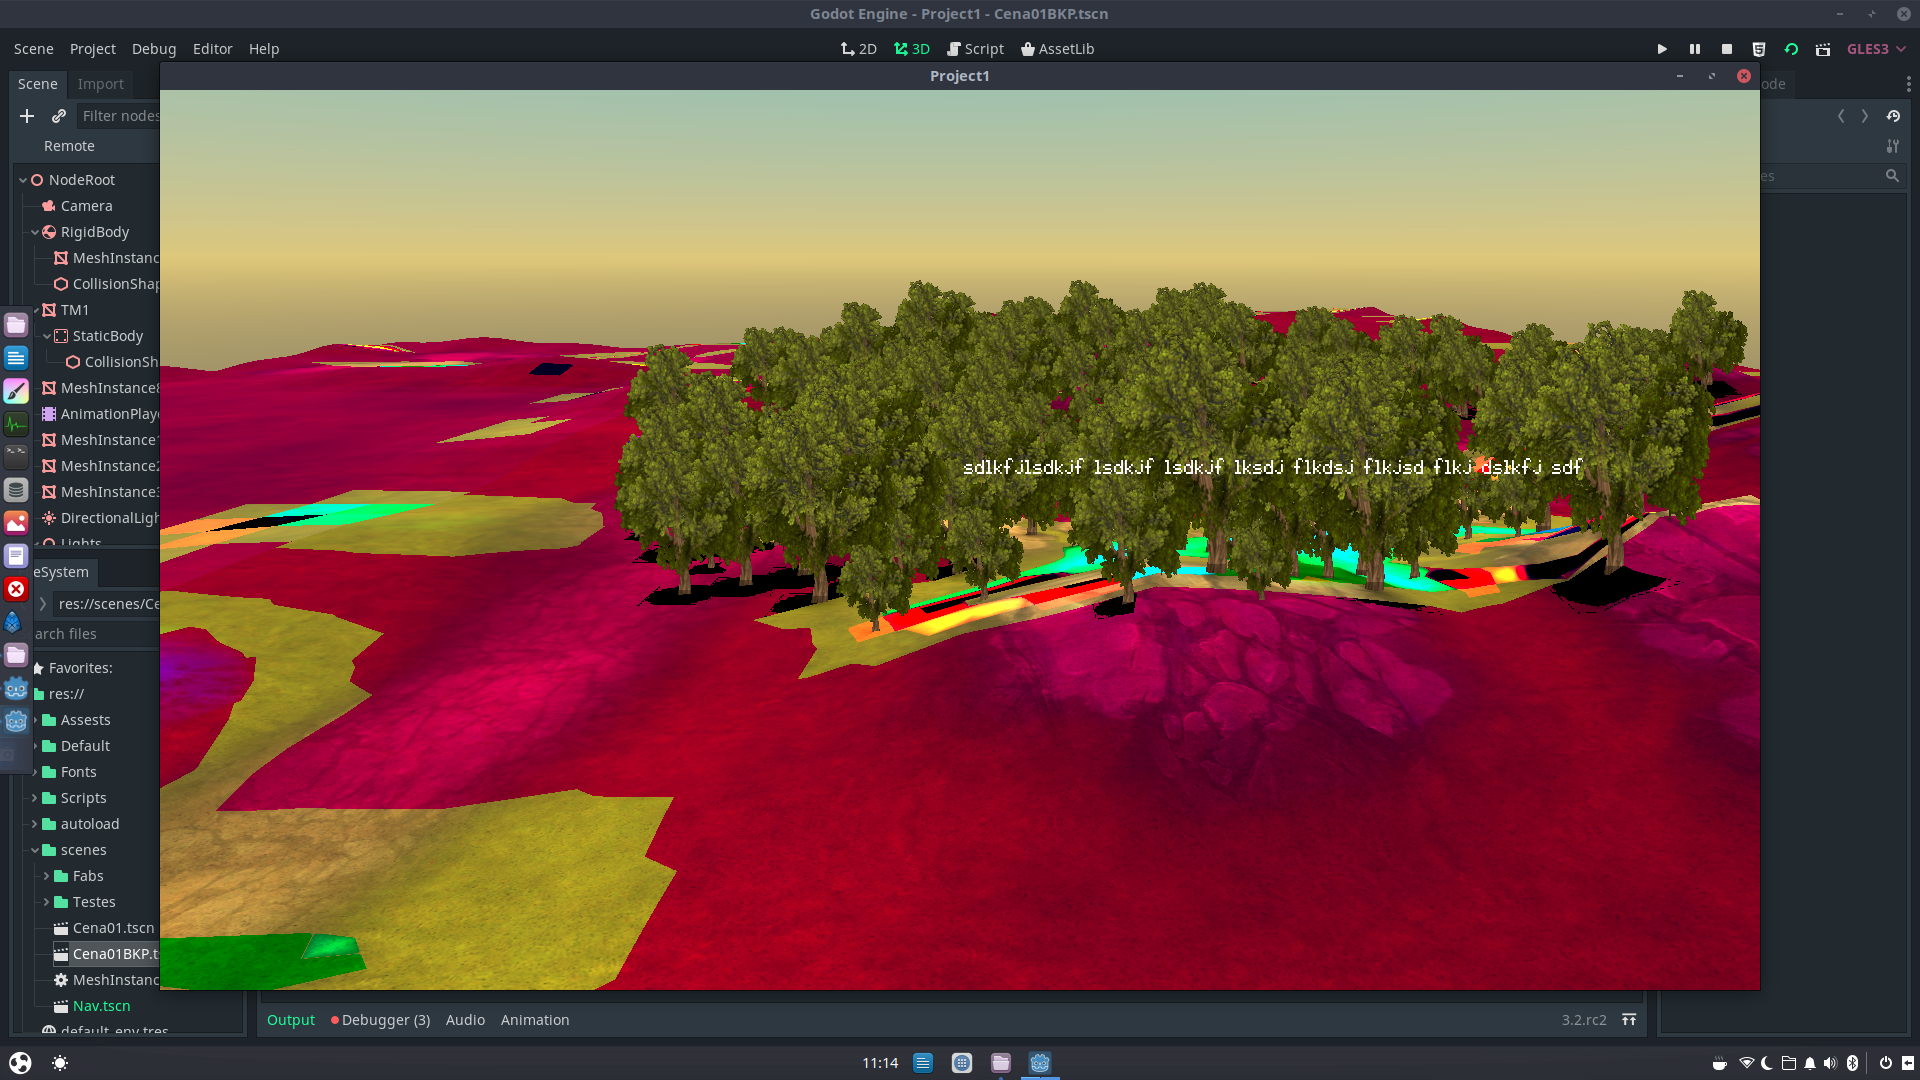
Task: Click the green update spinner icon
Action: (1791, 48)
